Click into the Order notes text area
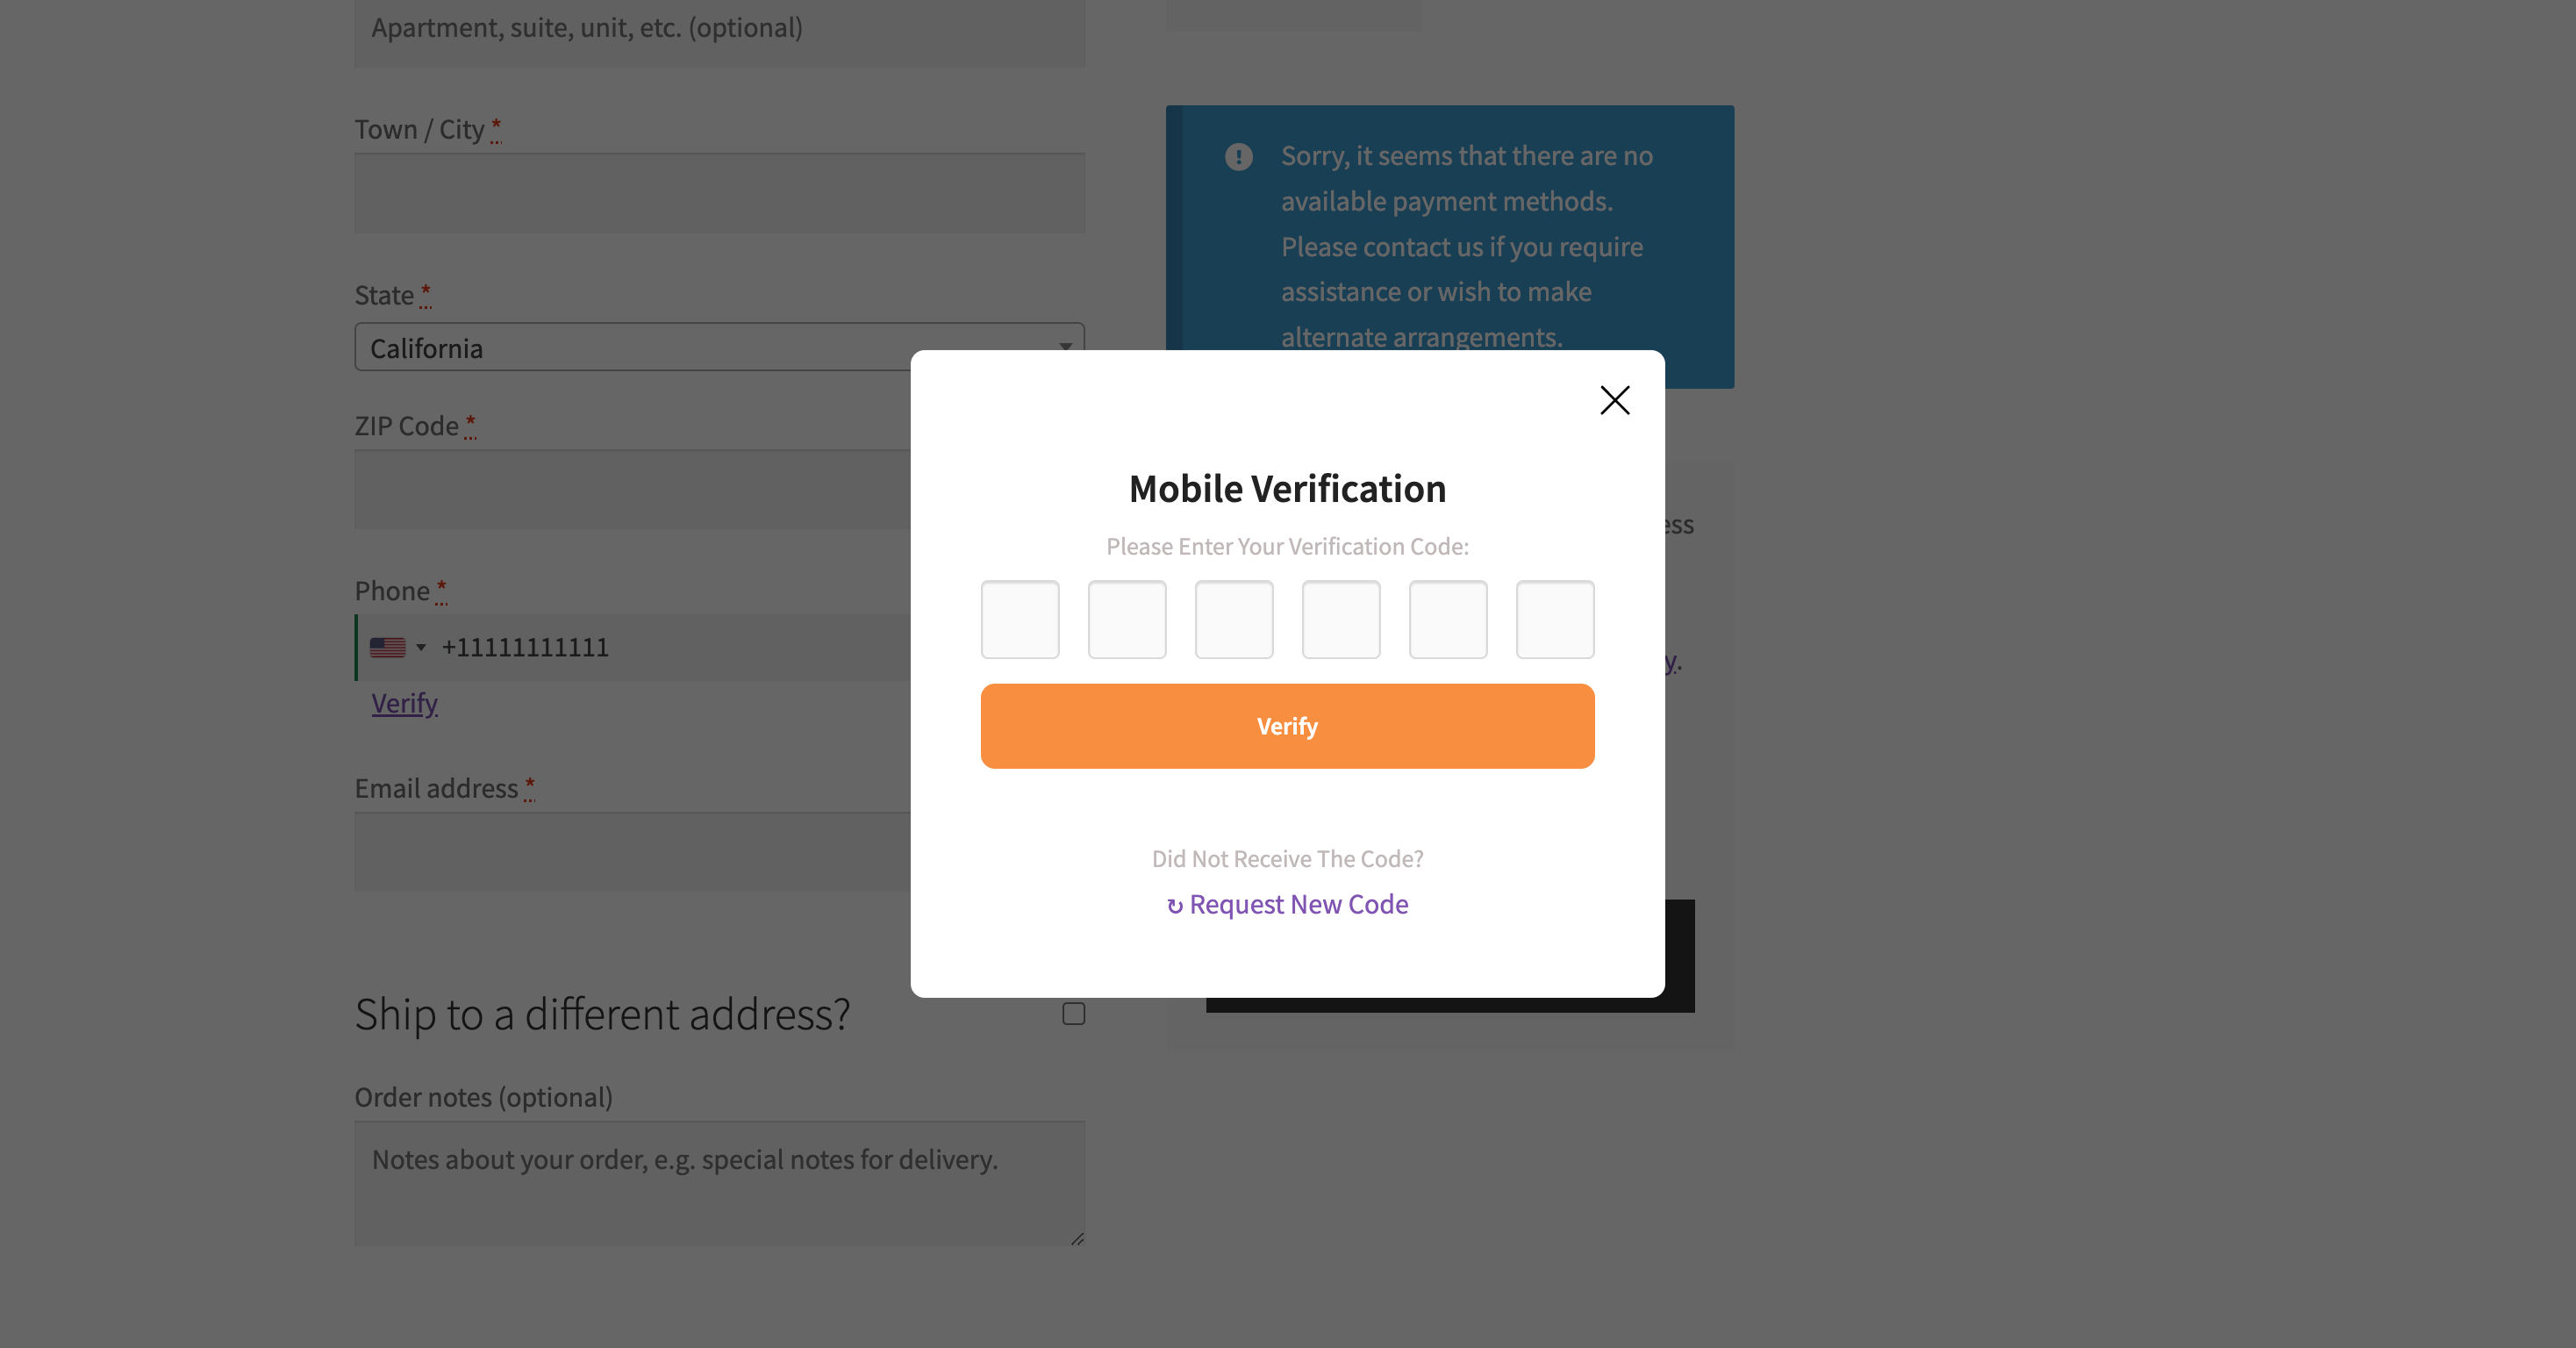 [719, 1183]
